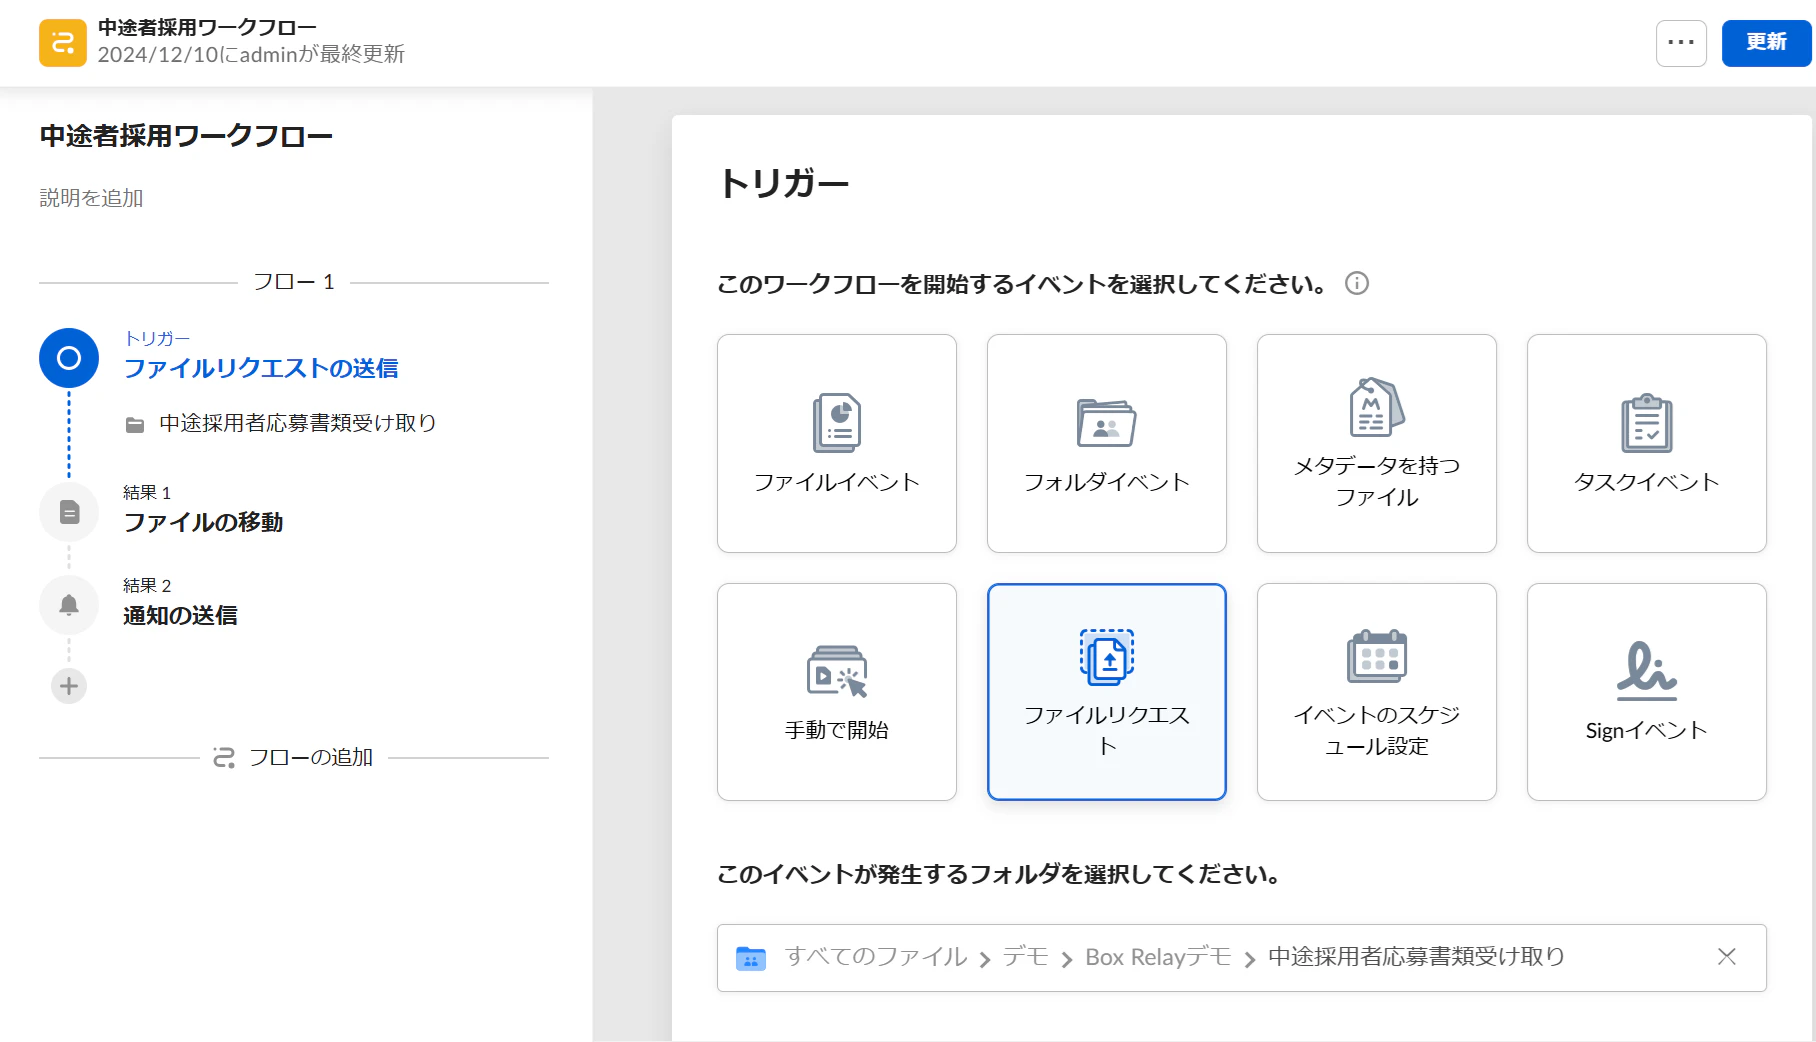
Task: Click the relay icon next to フローの追加
Action: pos(224,758)
